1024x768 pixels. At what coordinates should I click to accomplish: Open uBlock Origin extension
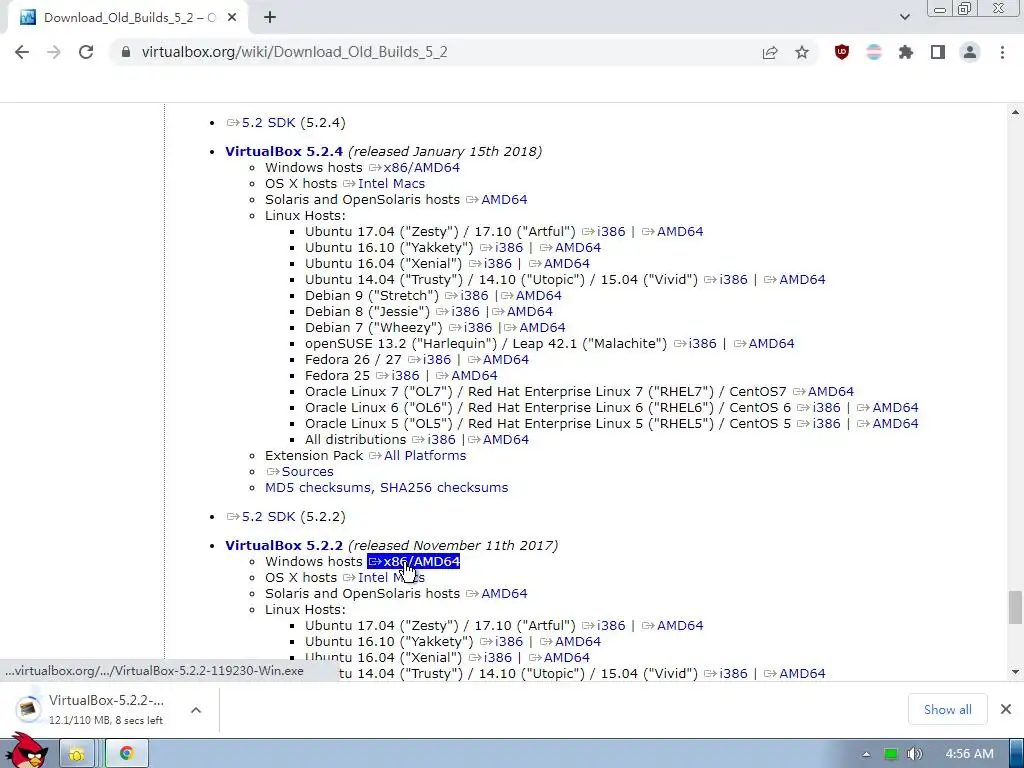842,52
